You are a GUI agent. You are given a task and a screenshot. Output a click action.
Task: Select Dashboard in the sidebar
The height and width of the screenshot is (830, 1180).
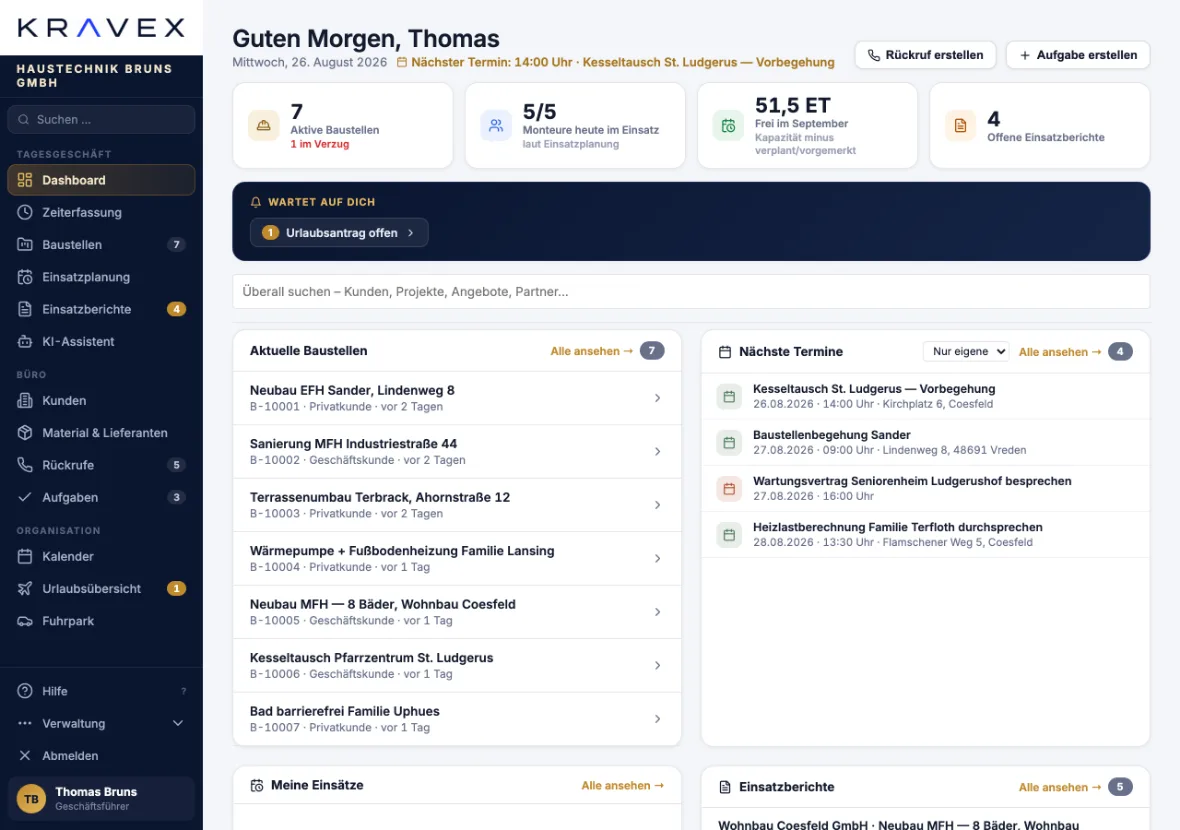coord(101,180)
